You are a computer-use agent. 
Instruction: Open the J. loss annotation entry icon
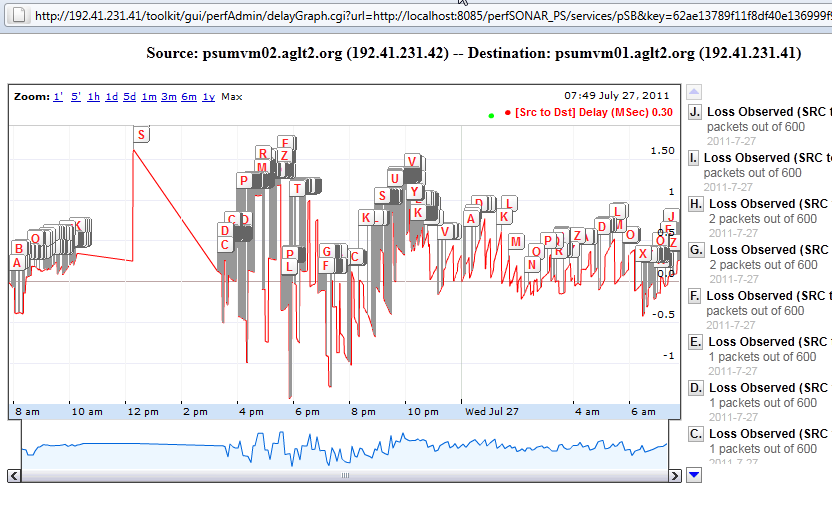coord(695,112)
